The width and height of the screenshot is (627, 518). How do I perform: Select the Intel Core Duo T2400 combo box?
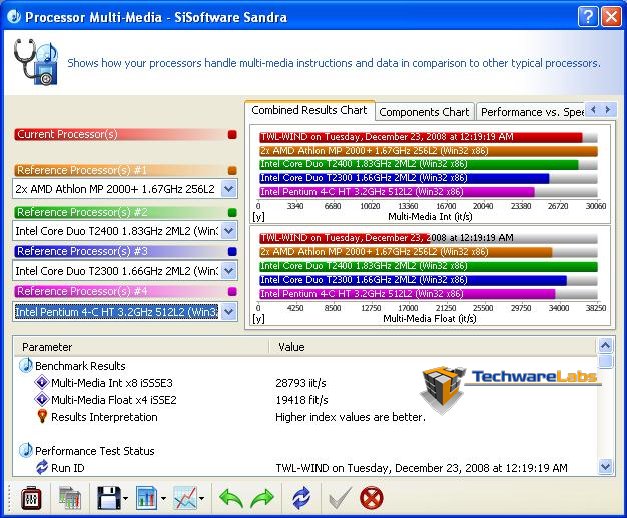point(124,231)
